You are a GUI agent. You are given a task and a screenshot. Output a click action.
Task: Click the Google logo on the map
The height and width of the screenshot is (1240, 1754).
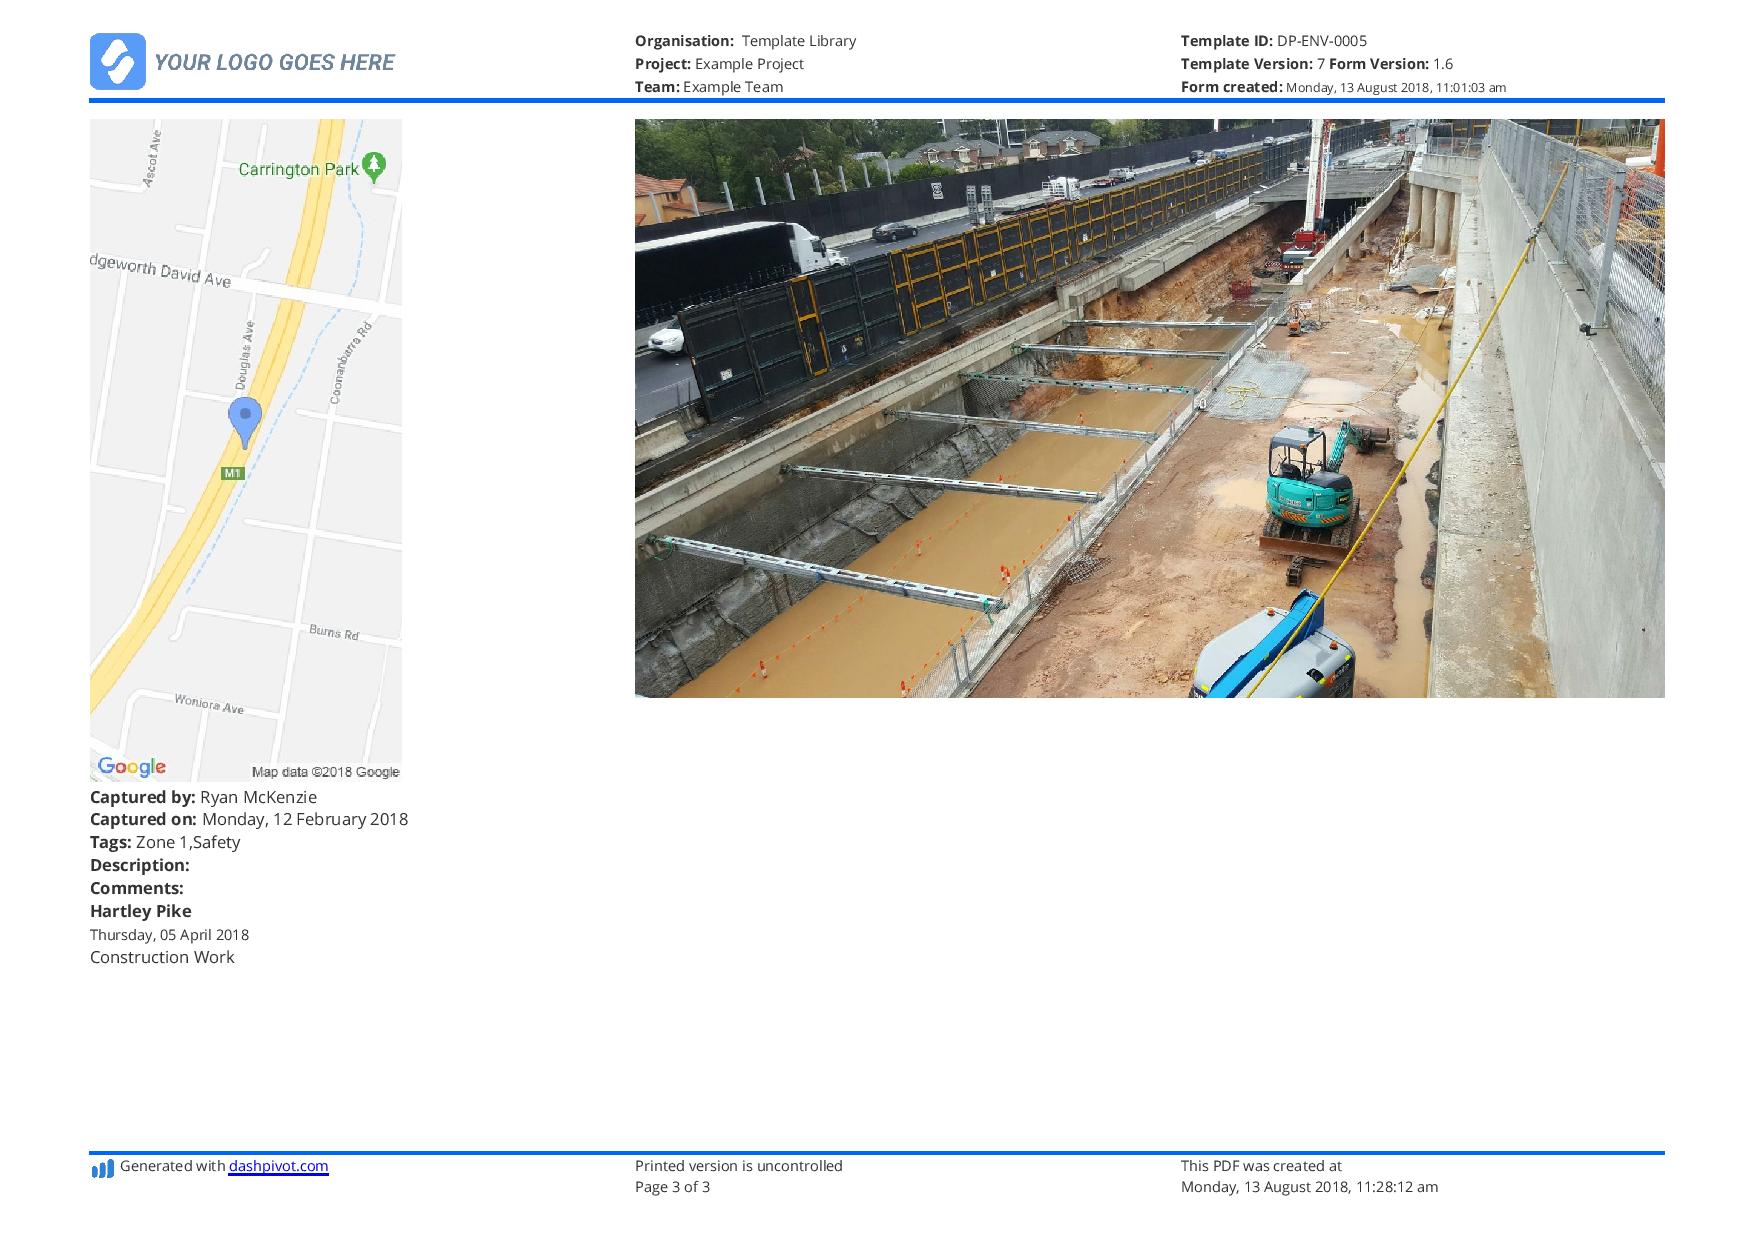pyautogui.click(x=132, y=767)
